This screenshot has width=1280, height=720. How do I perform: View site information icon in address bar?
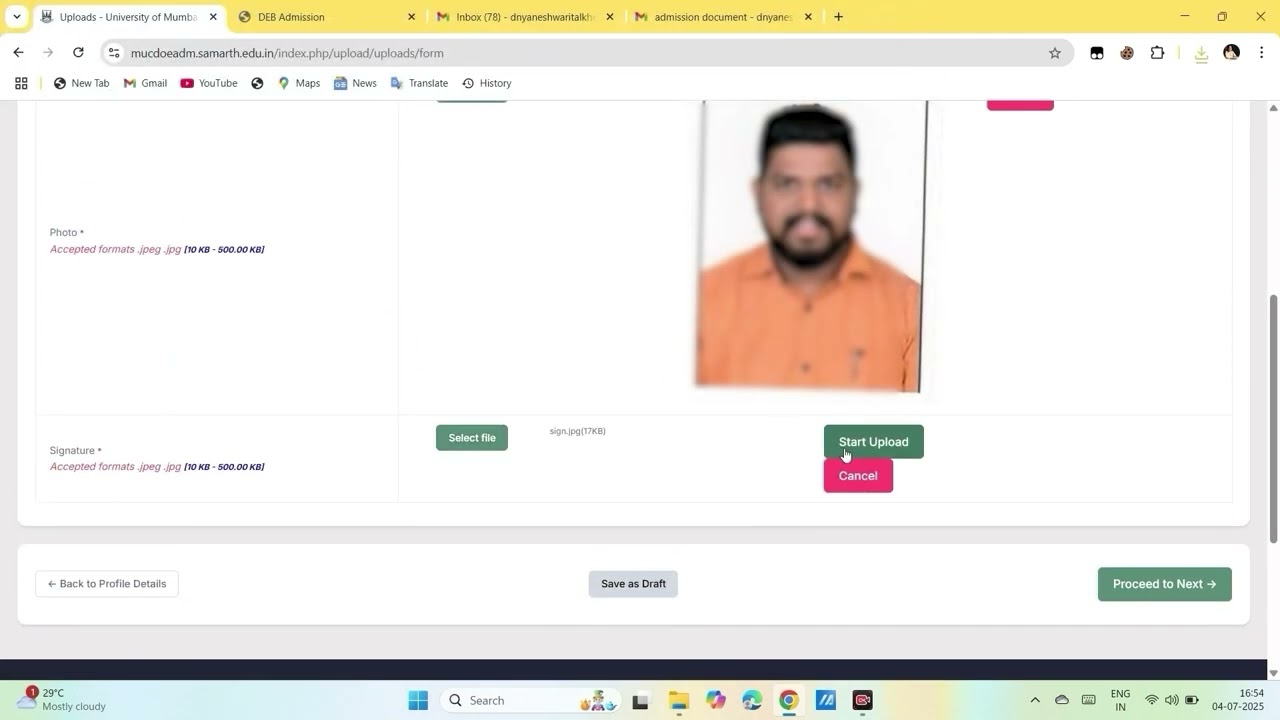point(114,53)
